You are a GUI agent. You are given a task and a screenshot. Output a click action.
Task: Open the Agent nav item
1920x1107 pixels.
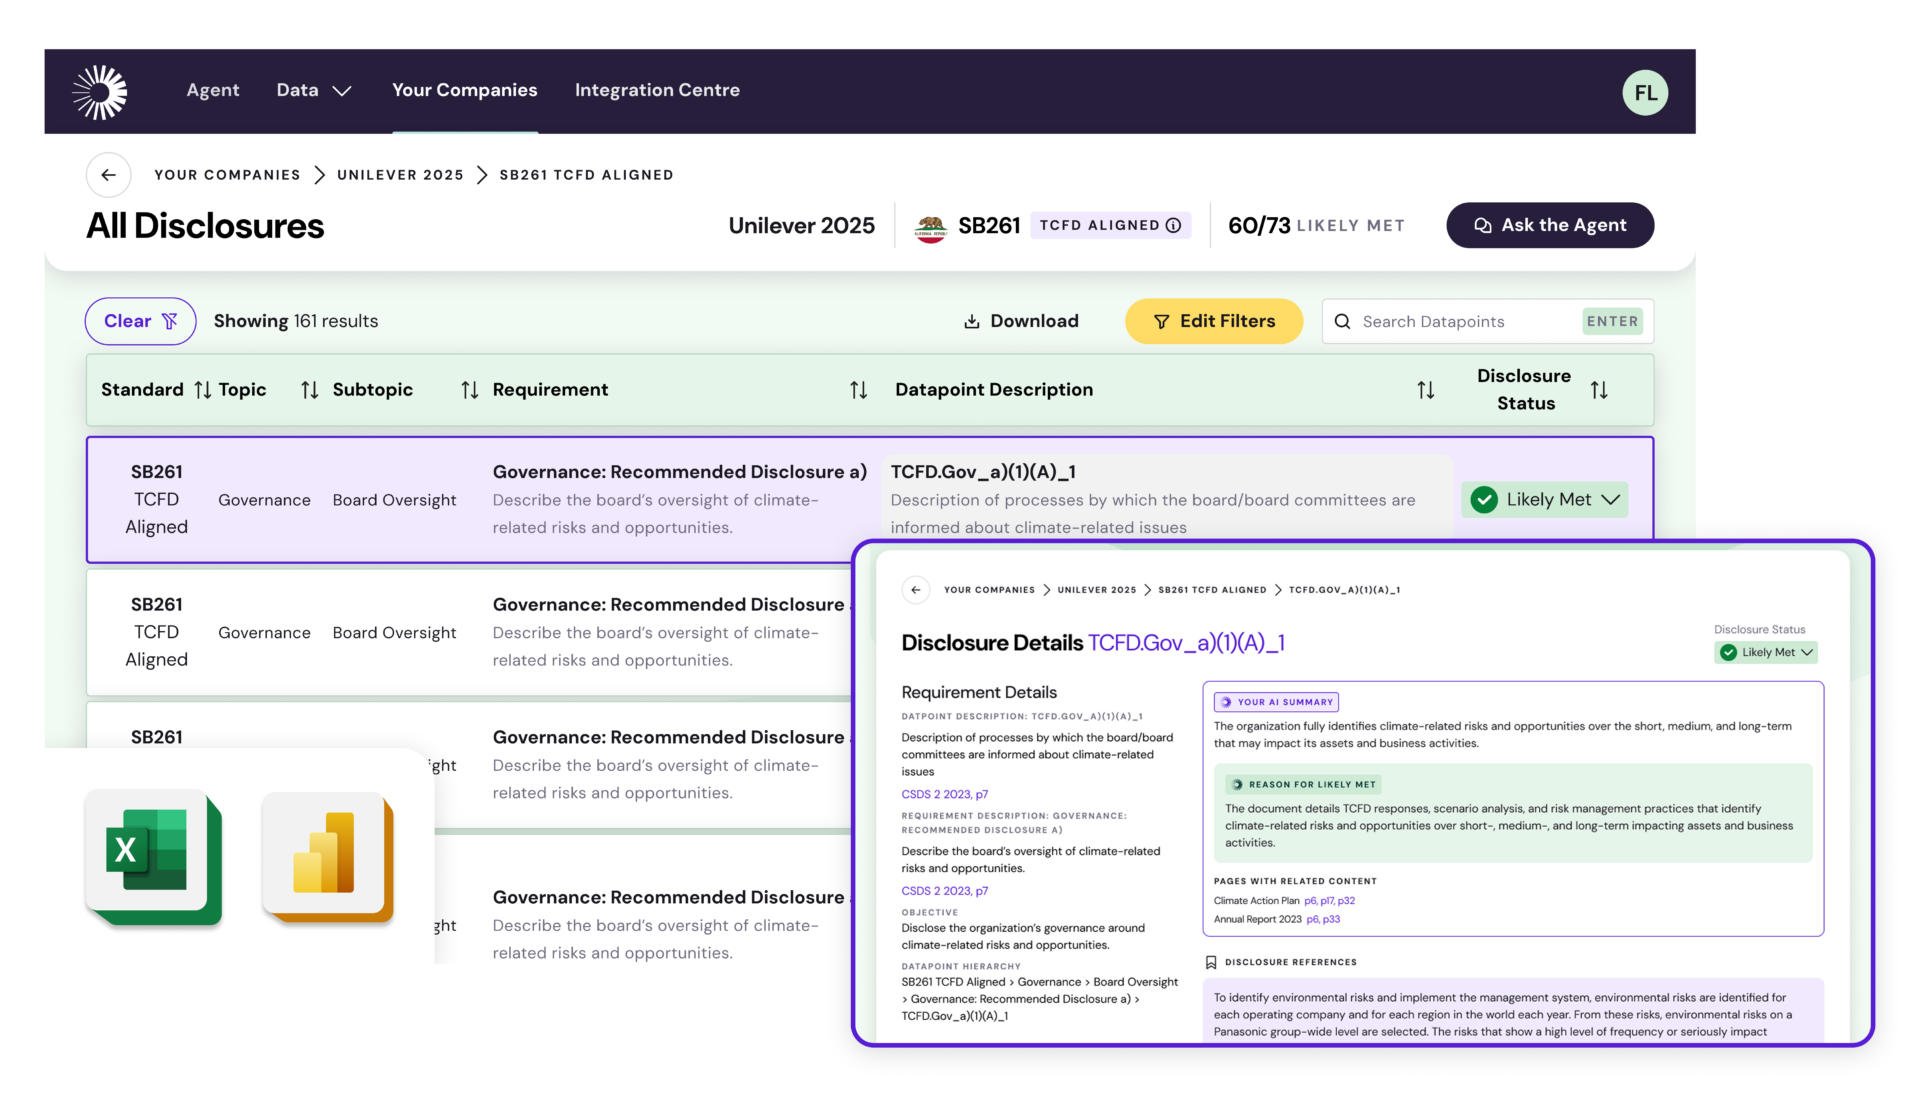pos(213,90)
